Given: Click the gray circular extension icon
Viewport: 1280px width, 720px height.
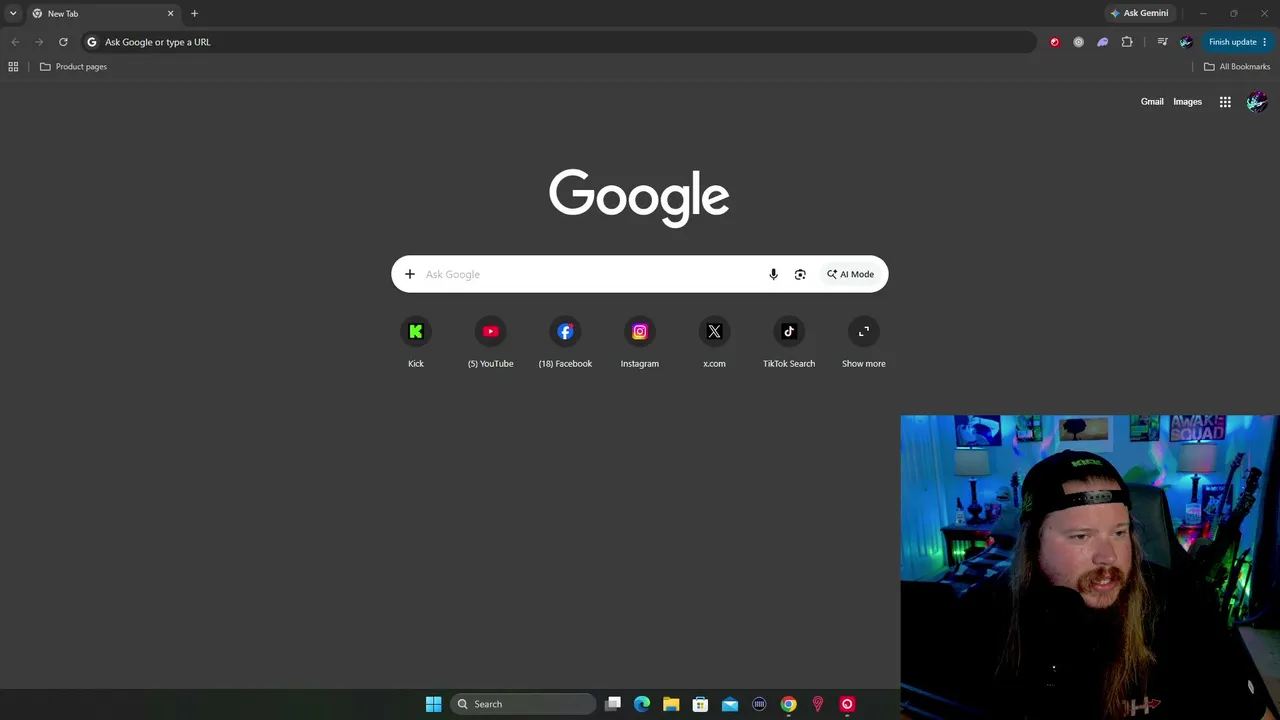Looking at the screenshot, I should (x=1078, y=42).
